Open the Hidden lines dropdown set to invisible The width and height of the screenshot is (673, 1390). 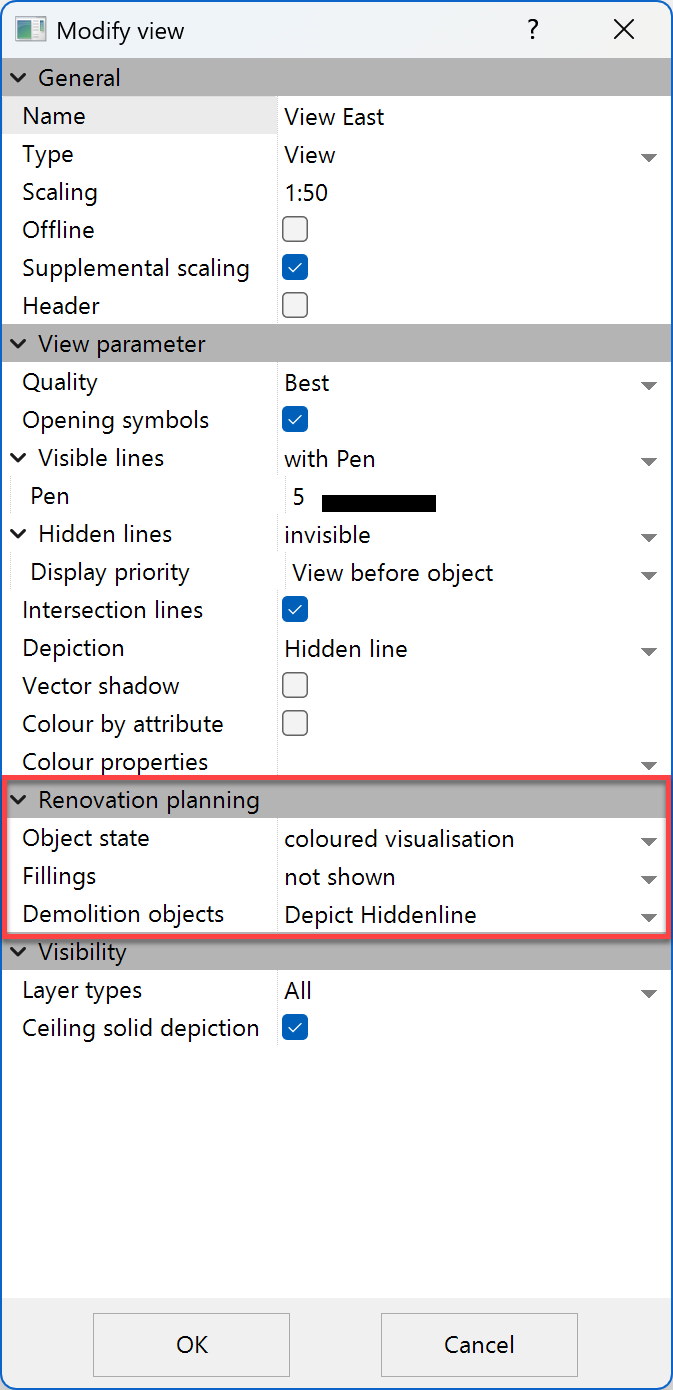tap(649, 537)
